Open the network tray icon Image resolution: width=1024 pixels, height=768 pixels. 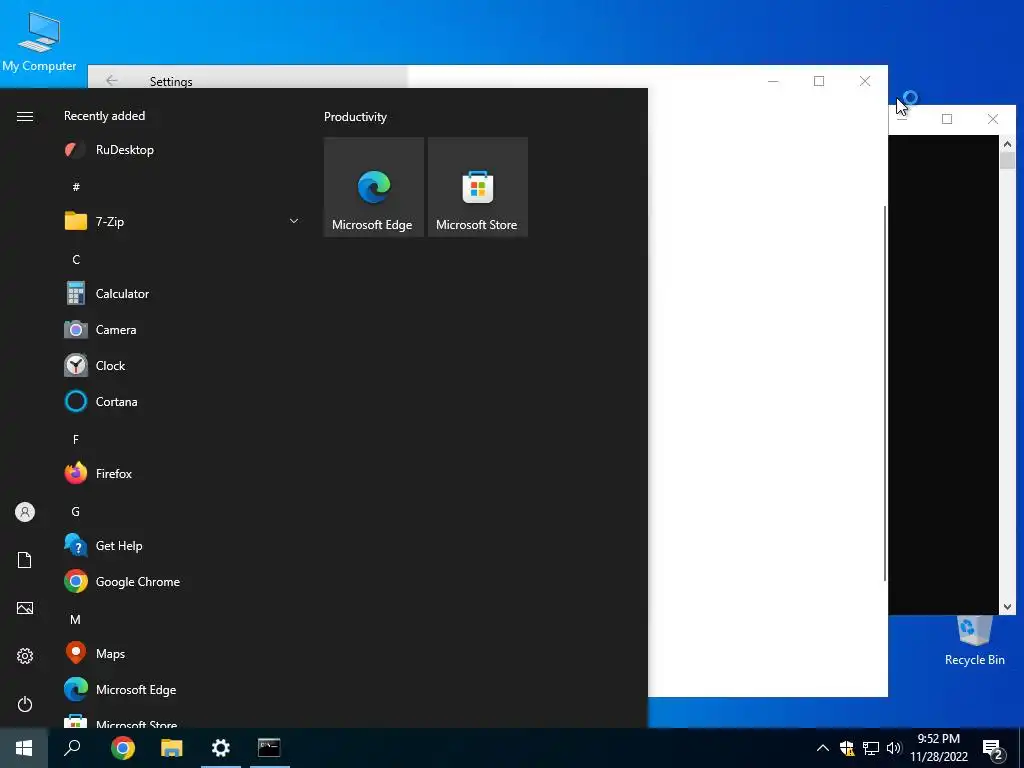point(871,748)
